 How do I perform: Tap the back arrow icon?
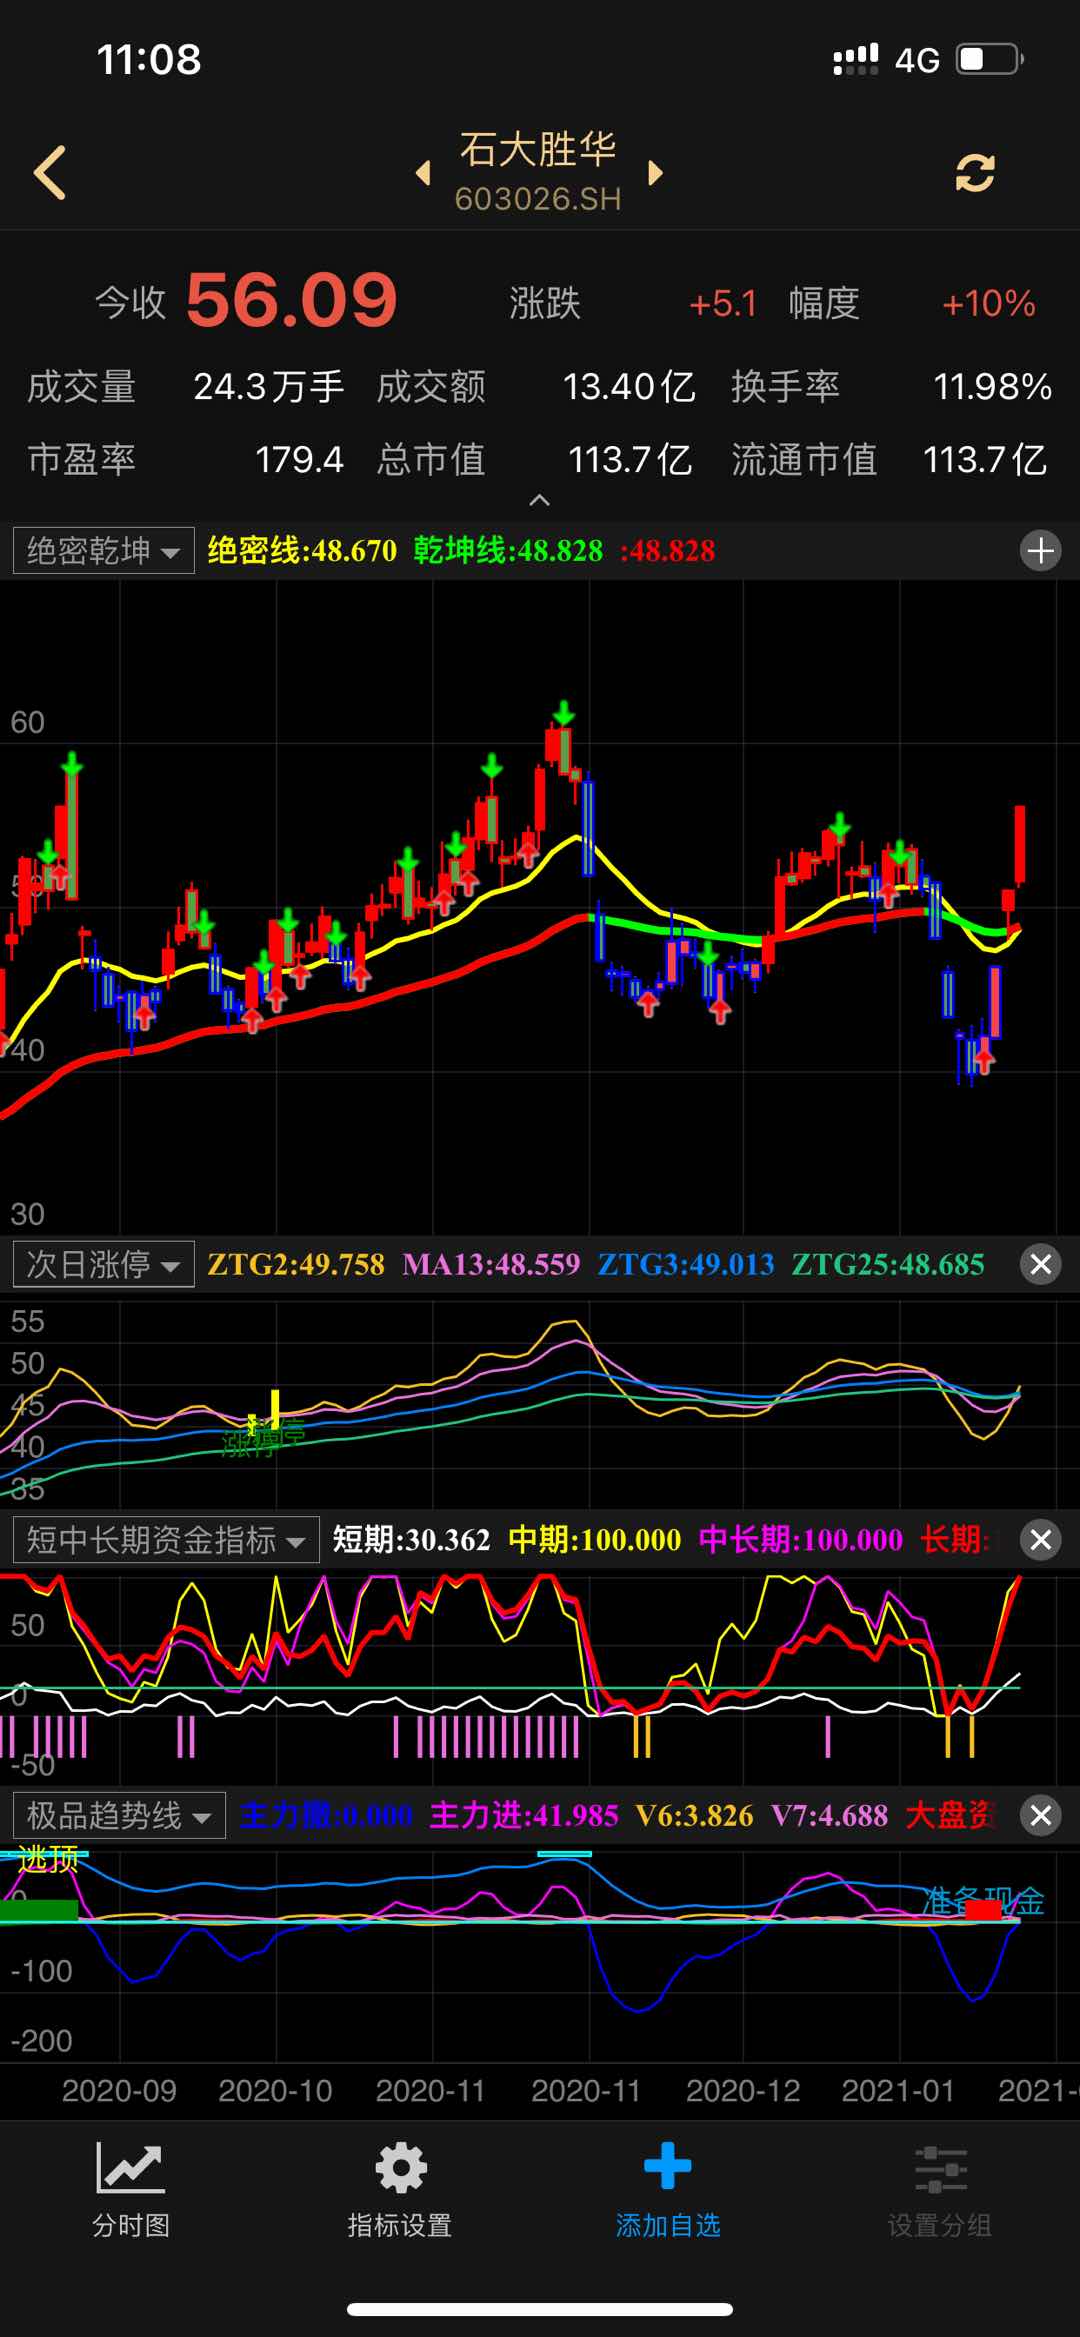(x=50, y=173)
